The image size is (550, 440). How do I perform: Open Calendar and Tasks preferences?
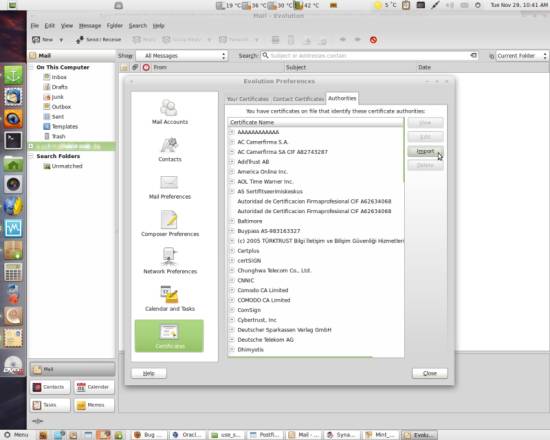coord(170,299)
